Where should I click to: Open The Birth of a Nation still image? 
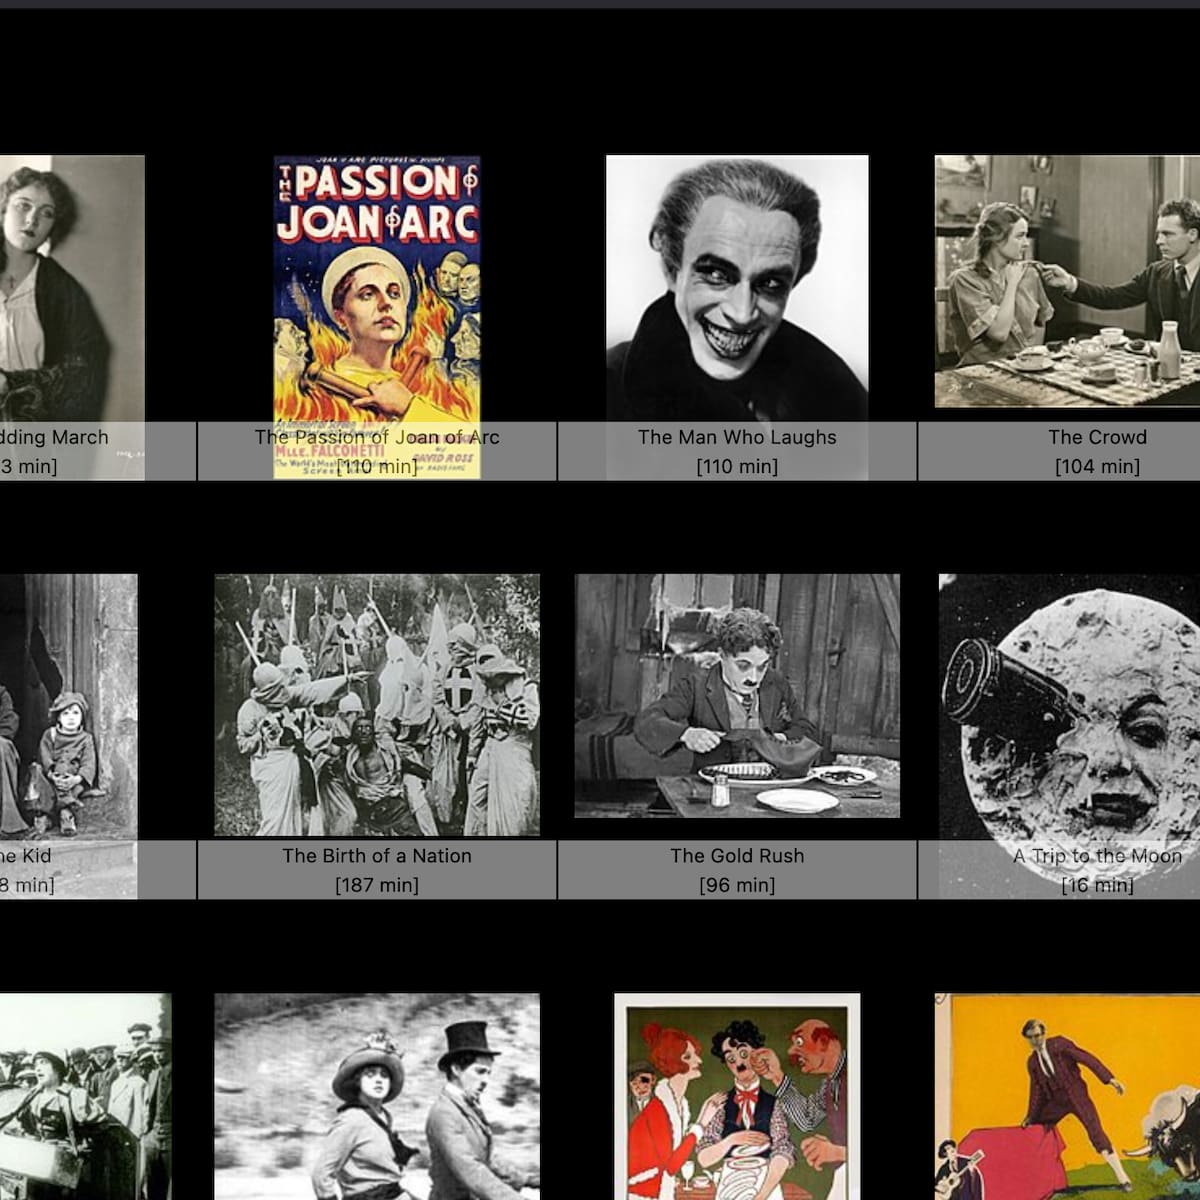click(377, 705)
